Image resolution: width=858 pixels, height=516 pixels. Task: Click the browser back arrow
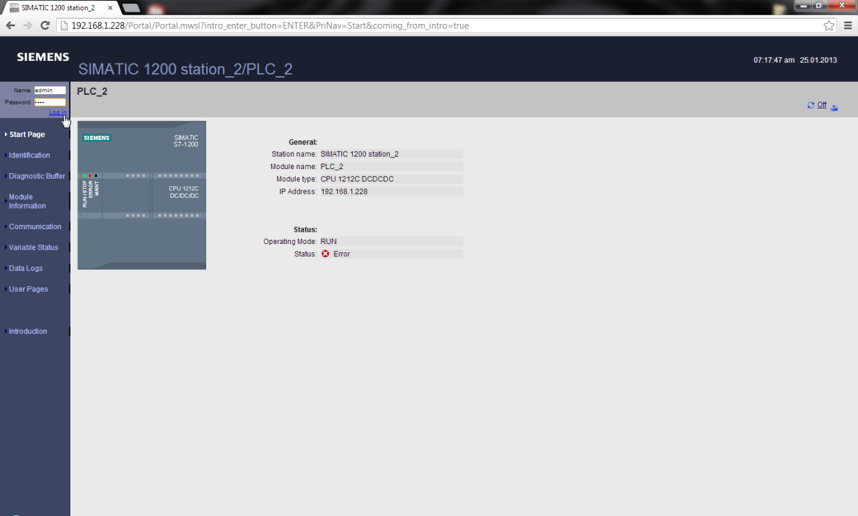point(10,26)
